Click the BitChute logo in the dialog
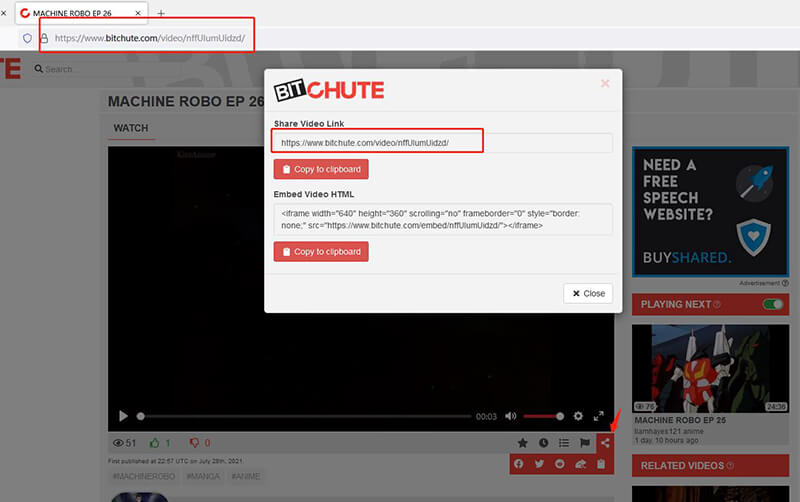 [x=329, y=90]
